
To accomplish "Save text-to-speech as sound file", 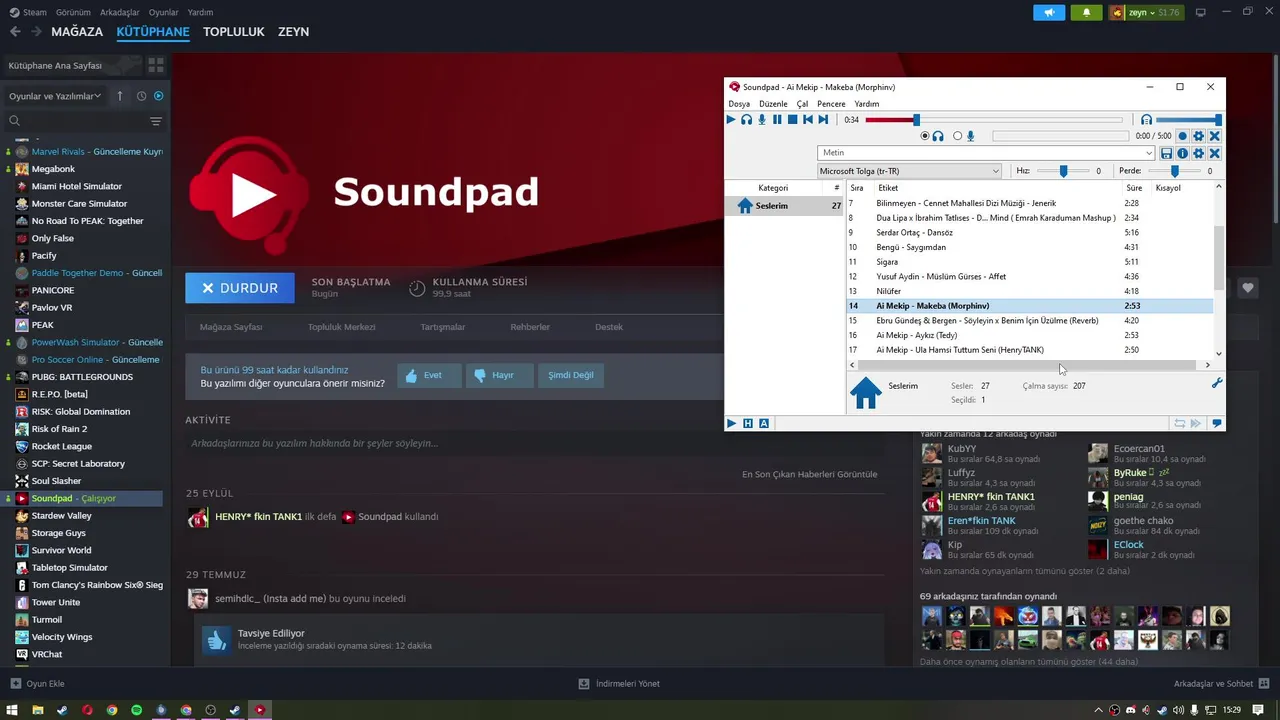I will coord(1167,153).
